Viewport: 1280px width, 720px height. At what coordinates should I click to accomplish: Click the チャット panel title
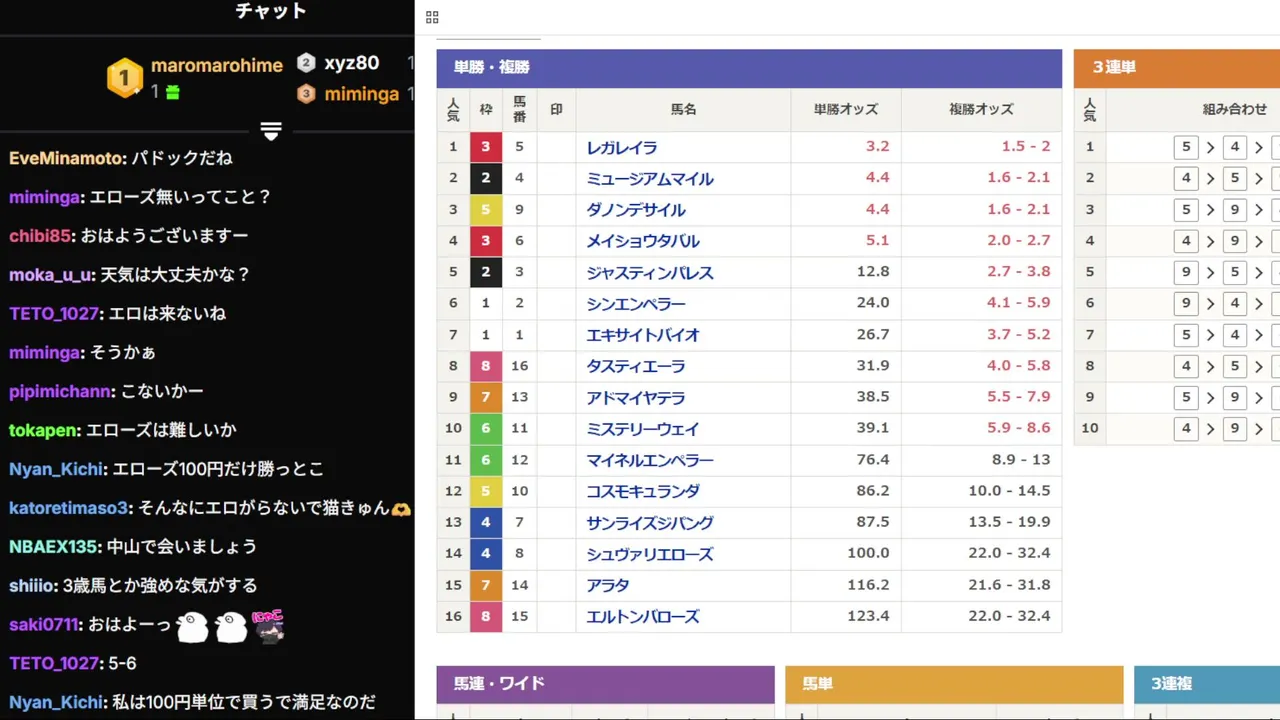(x=271, y=11)
